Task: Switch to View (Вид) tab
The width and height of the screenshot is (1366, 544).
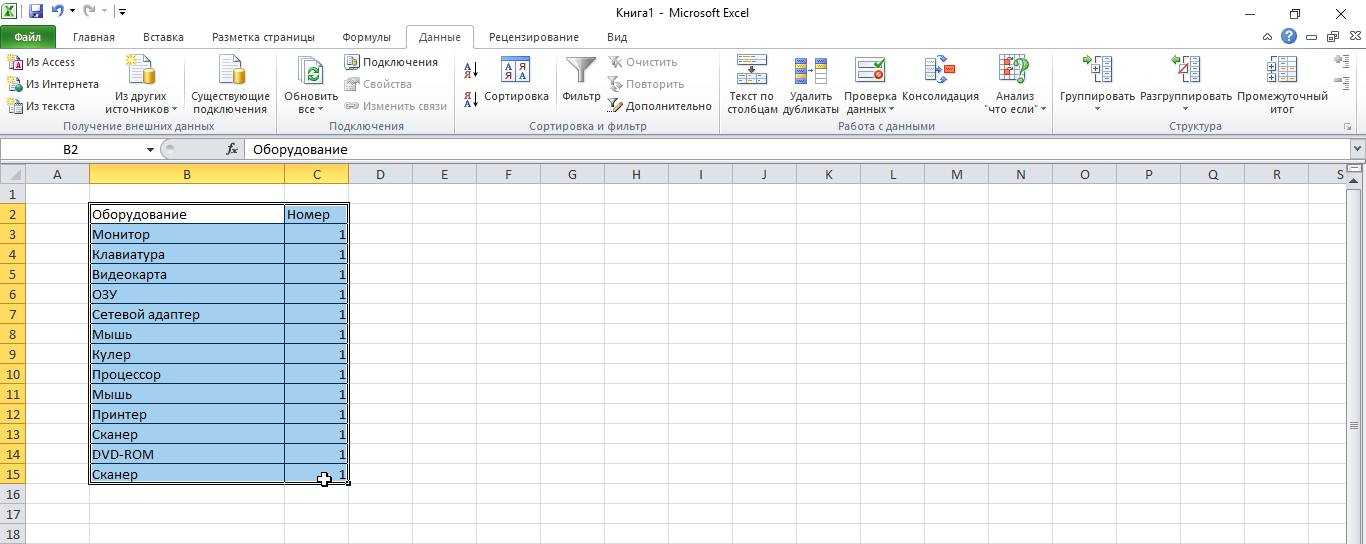Action: point(617,37)
